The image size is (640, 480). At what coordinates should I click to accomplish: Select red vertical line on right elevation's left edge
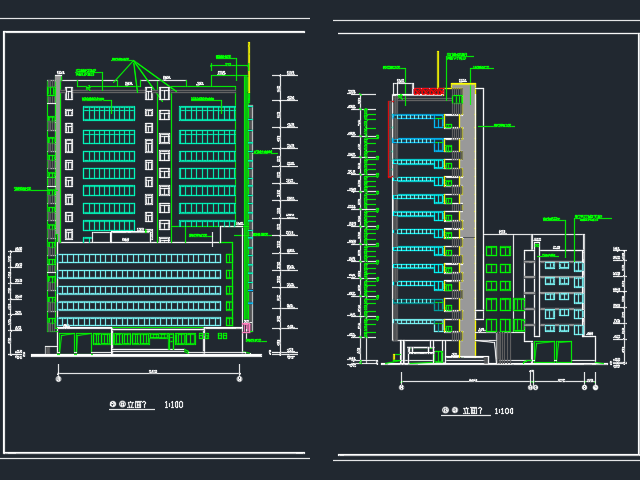tap(390, 137)
